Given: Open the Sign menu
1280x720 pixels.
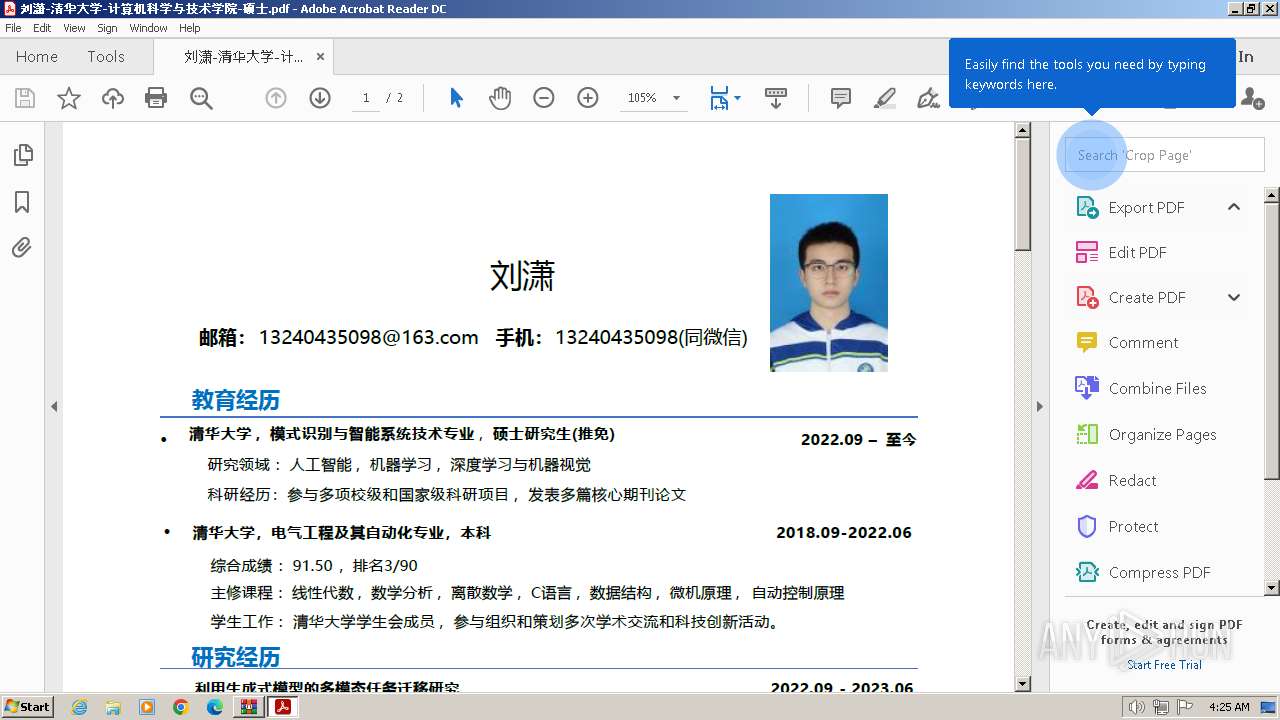Looking at the screenshot, I should tap(107, 28).
